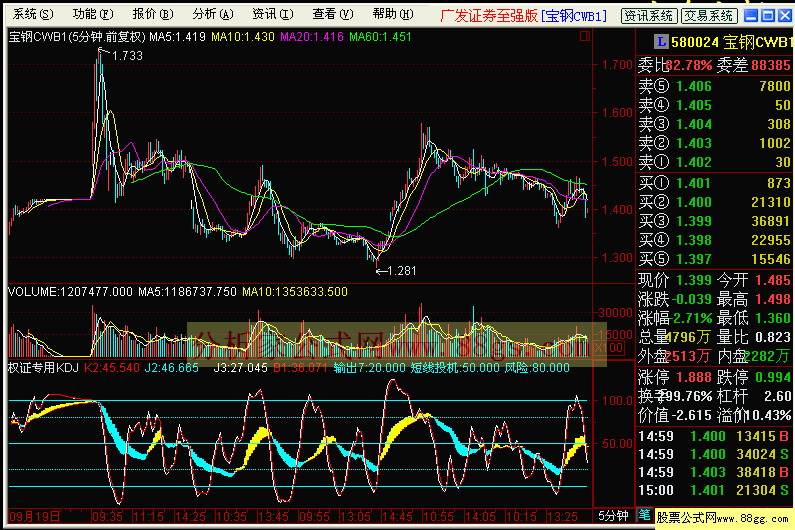Click the volume MA10:1353633.500 label
Viewport: 795px width, 530px height.
coord(295,292)
